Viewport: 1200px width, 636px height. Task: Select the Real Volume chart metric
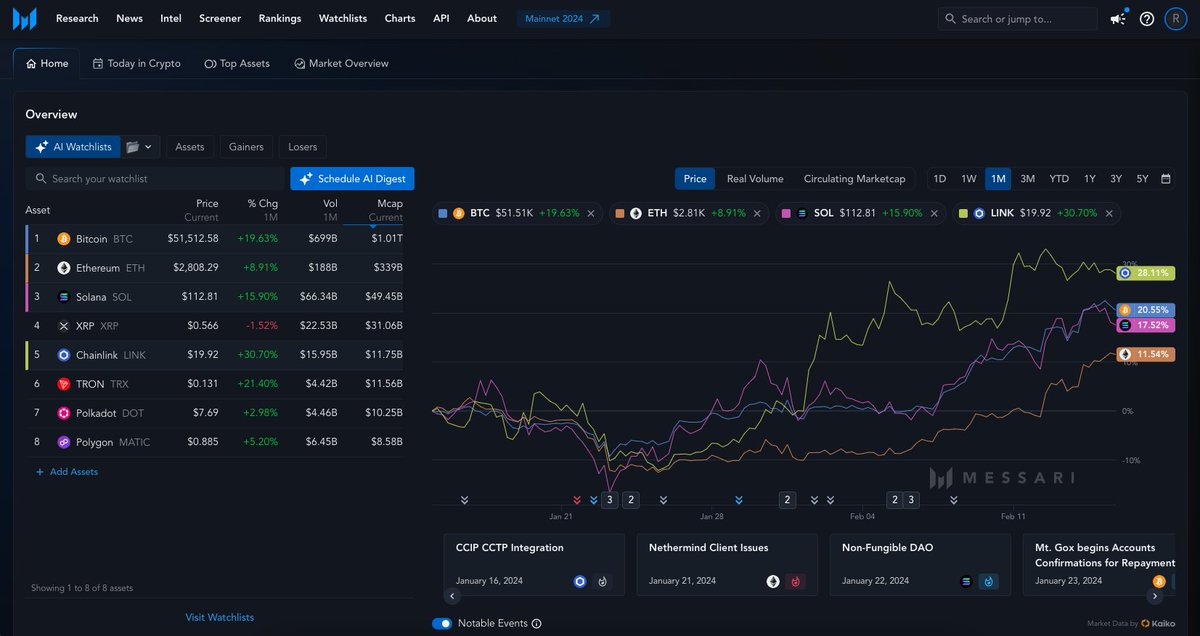tap(755, 179)
